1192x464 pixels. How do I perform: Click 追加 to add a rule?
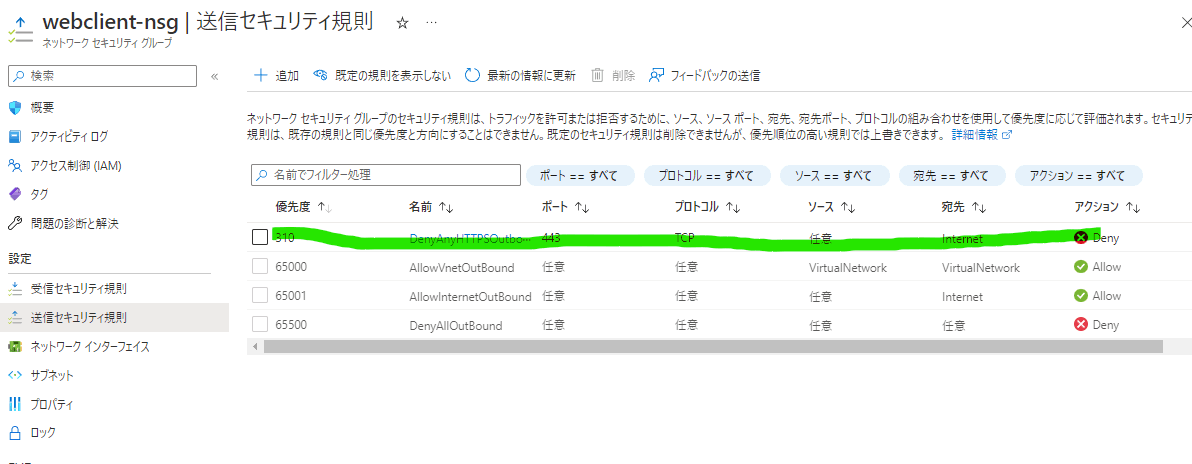(276, 75)
